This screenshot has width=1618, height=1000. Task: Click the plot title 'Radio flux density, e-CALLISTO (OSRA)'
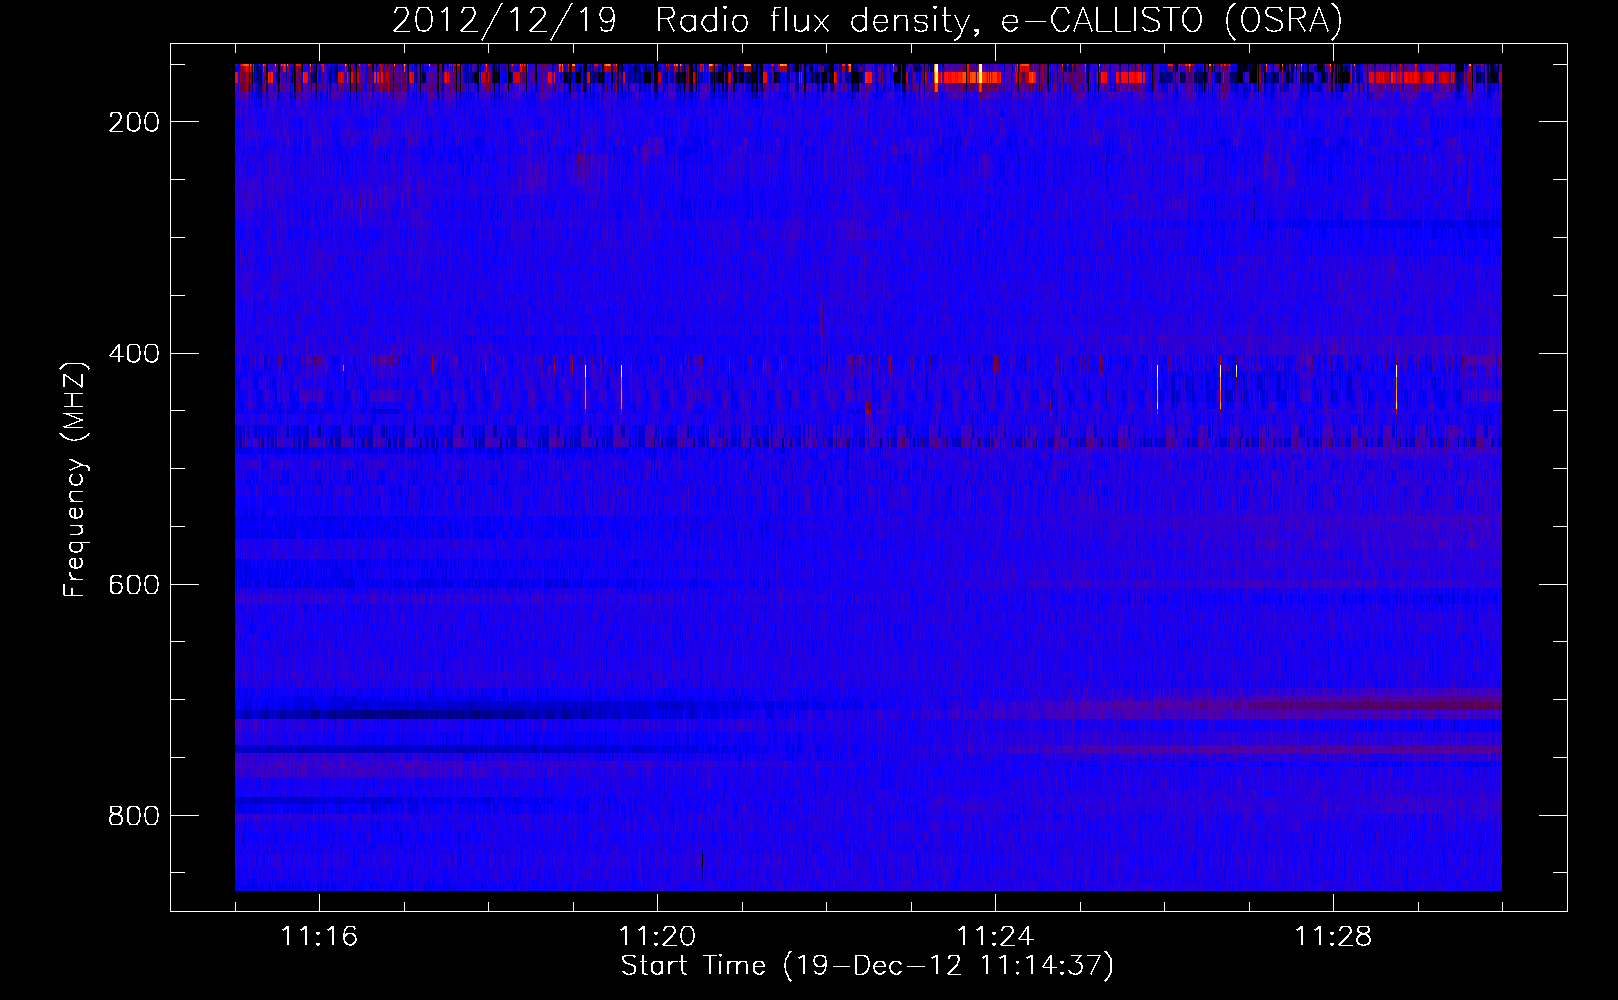[998, 21]
